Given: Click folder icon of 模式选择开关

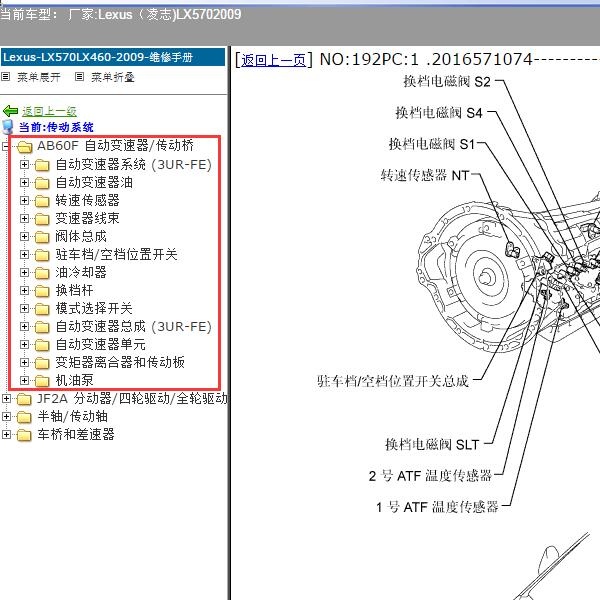Looking at the screenshot, I should click(x=42, y=309).
